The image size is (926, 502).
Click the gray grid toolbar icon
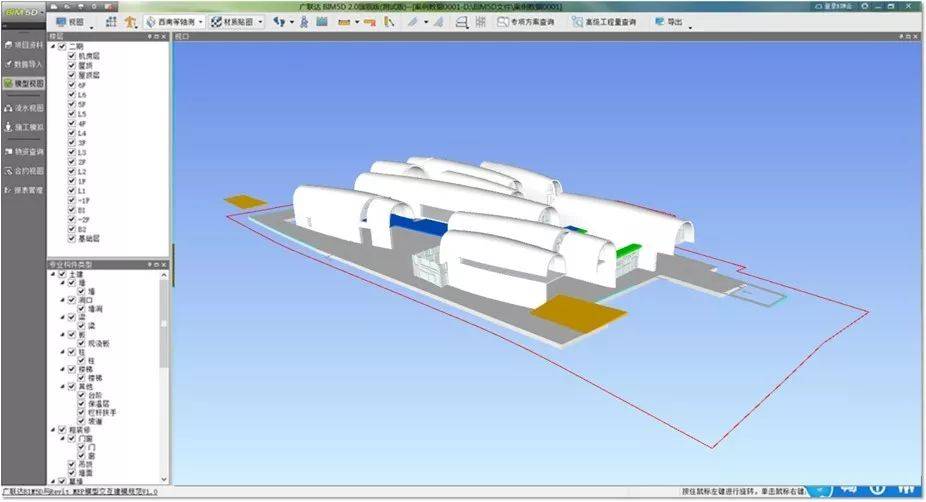(481, 22)
